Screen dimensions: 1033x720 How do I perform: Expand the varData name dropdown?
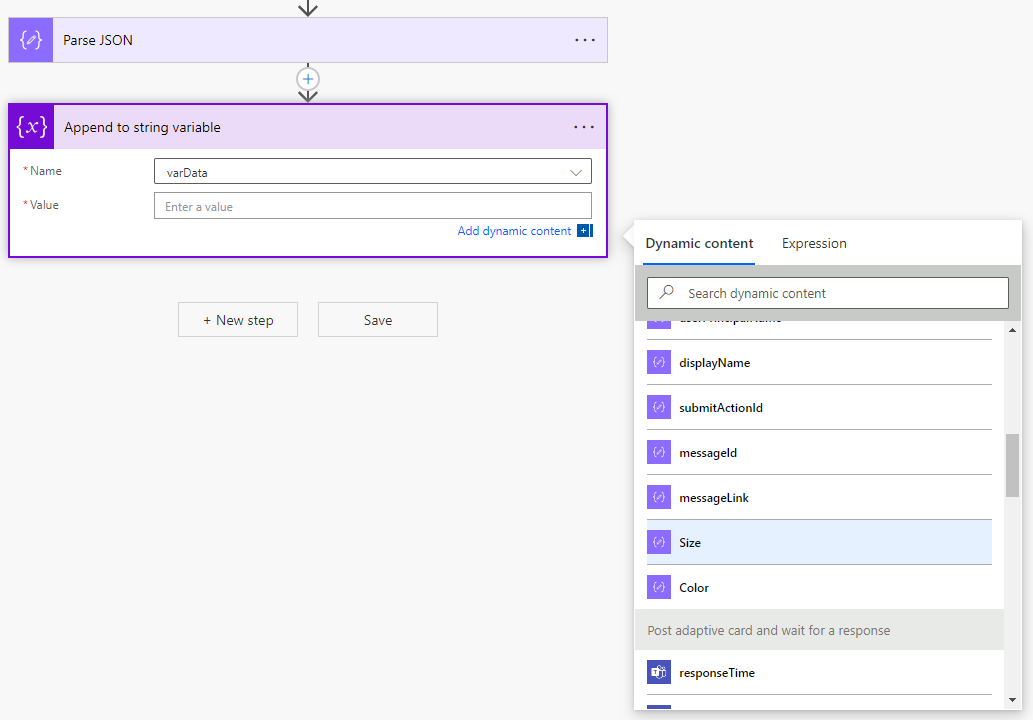[575, 172]
